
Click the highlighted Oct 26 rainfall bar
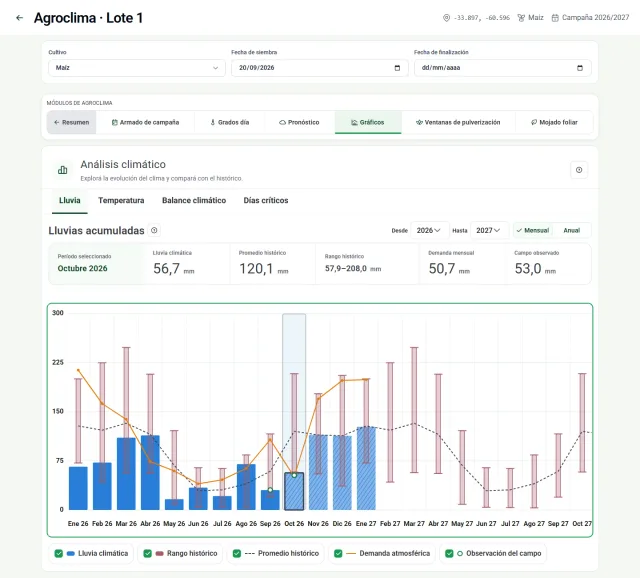click(294, 491)
